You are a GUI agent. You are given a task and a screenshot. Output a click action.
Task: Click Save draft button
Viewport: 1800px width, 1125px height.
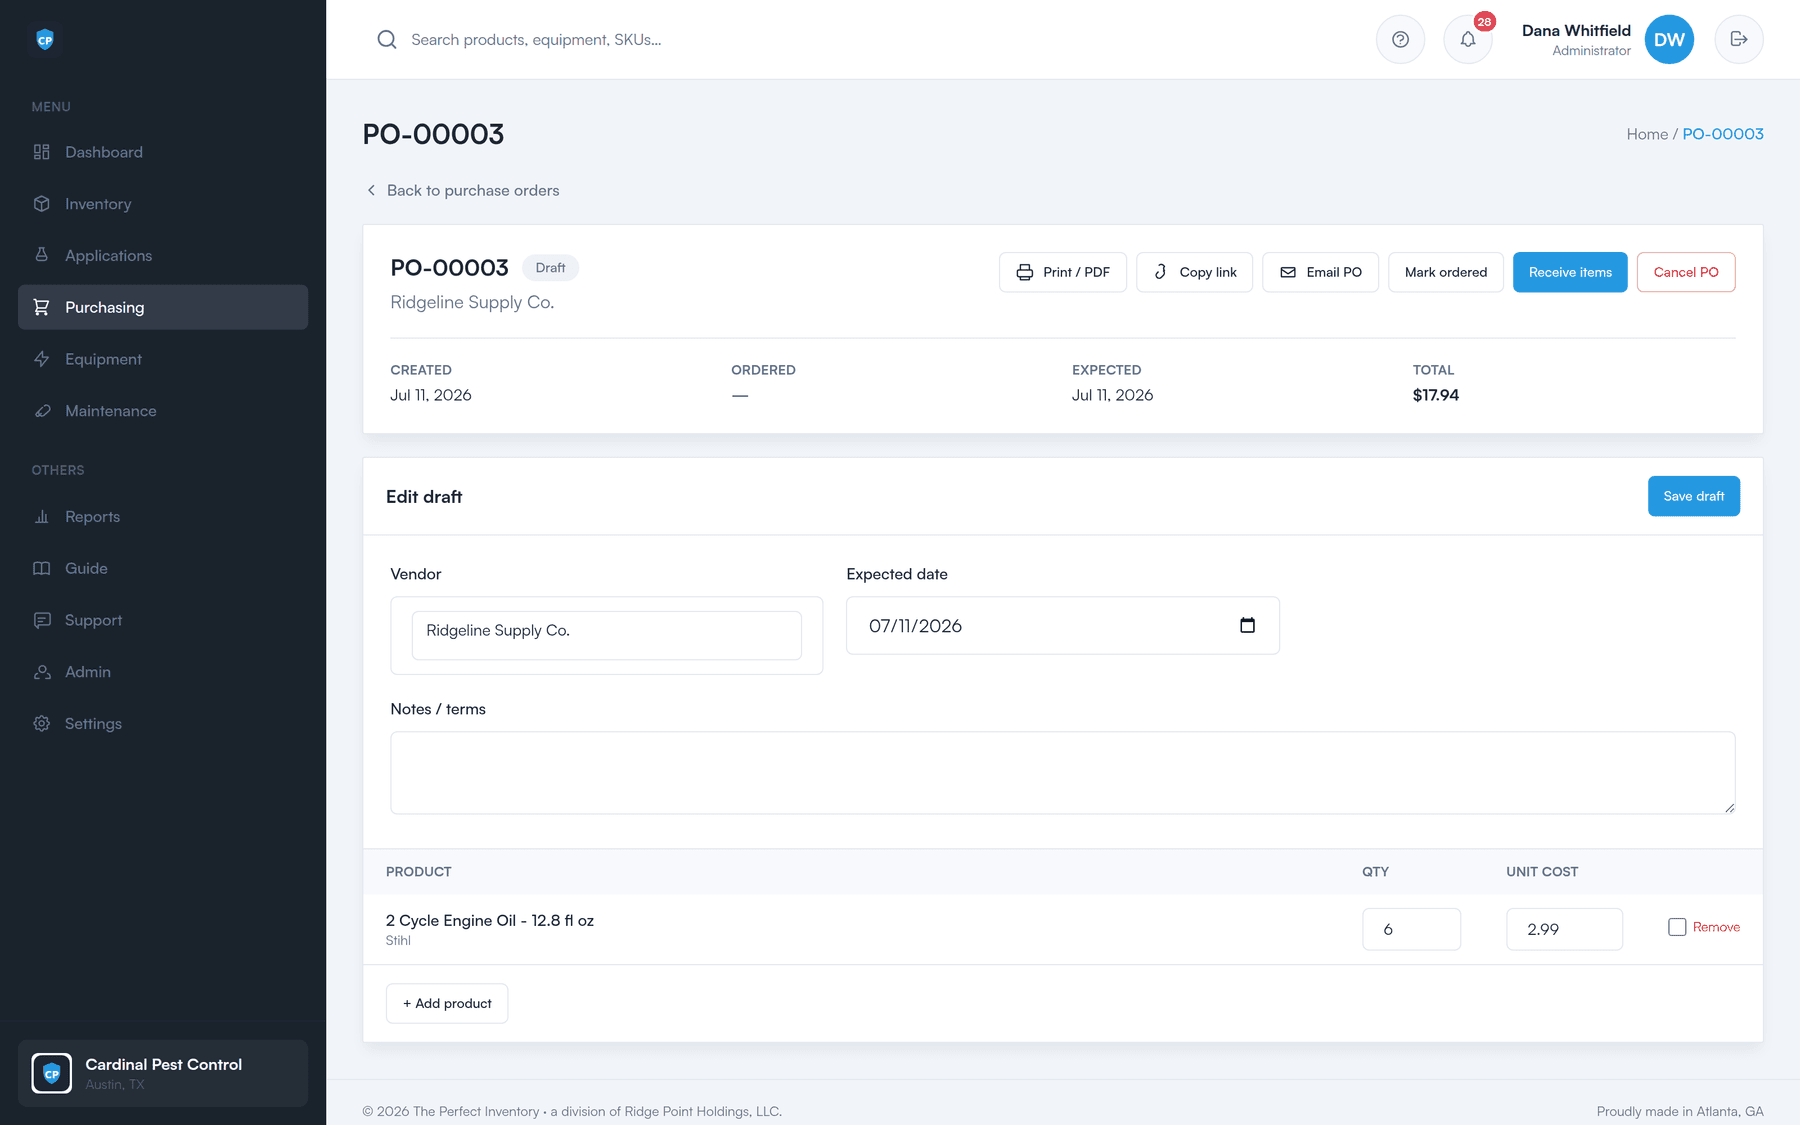pyautogui.click(x=1694, y=496)
